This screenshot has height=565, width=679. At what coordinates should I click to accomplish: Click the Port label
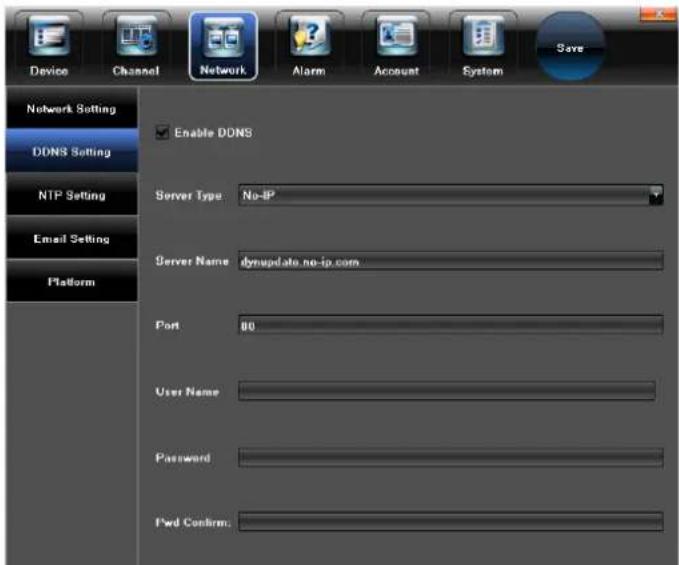point(167,325)
